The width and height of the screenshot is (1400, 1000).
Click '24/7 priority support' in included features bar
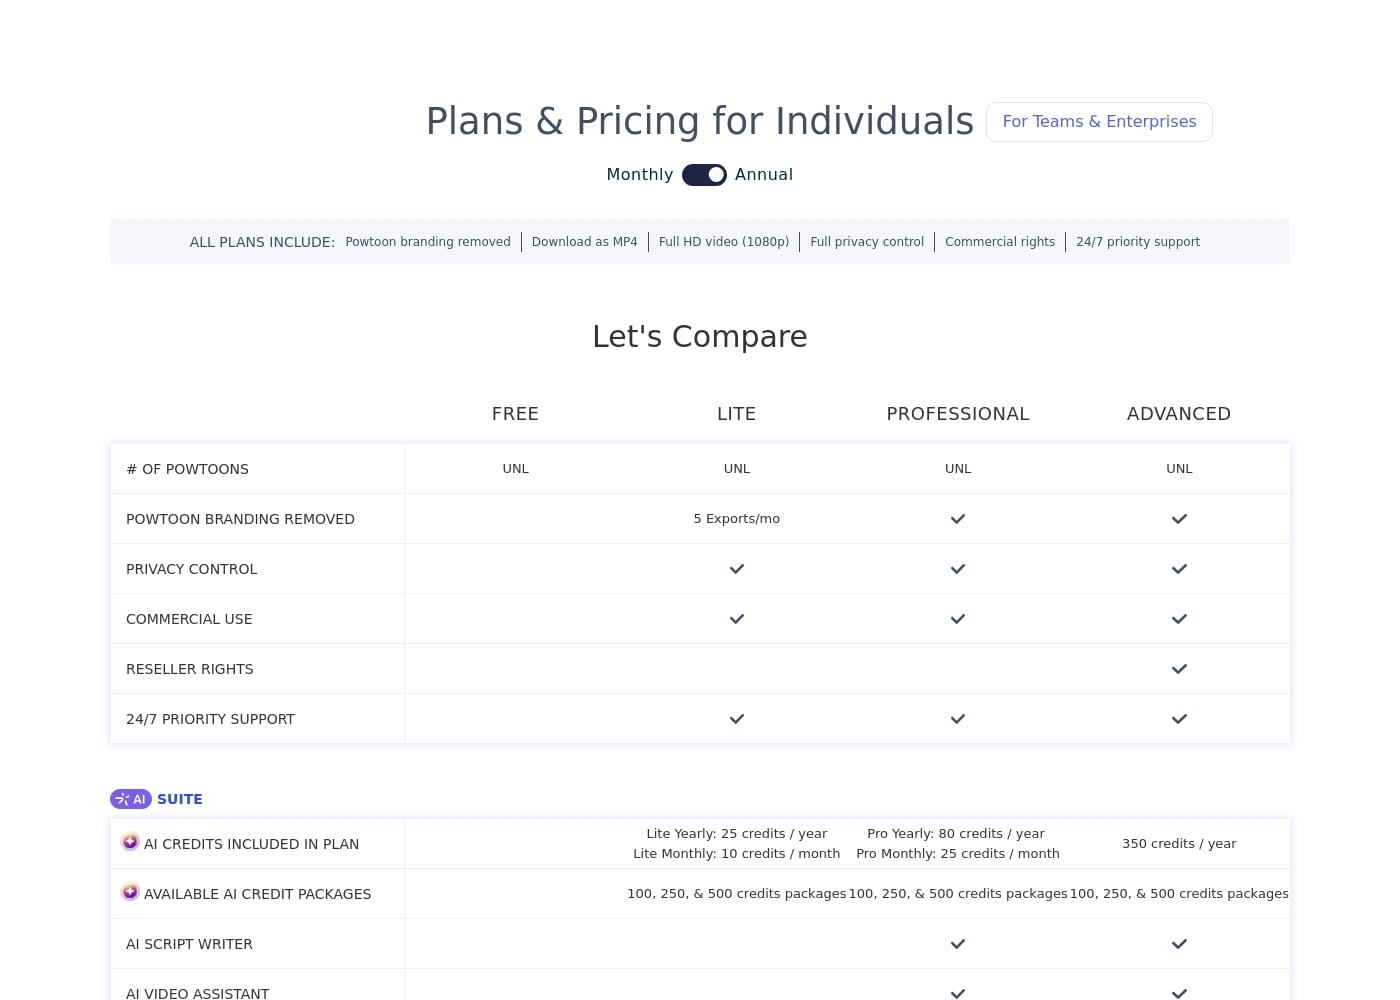point(1138,242)
